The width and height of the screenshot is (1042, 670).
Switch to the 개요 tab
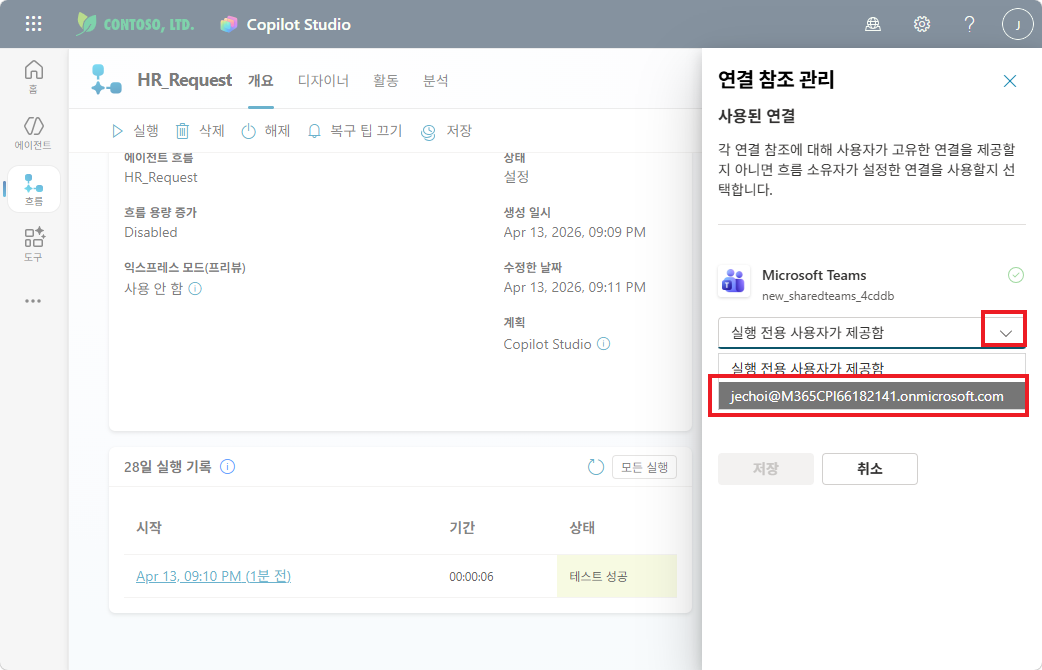tap(260, 80)
